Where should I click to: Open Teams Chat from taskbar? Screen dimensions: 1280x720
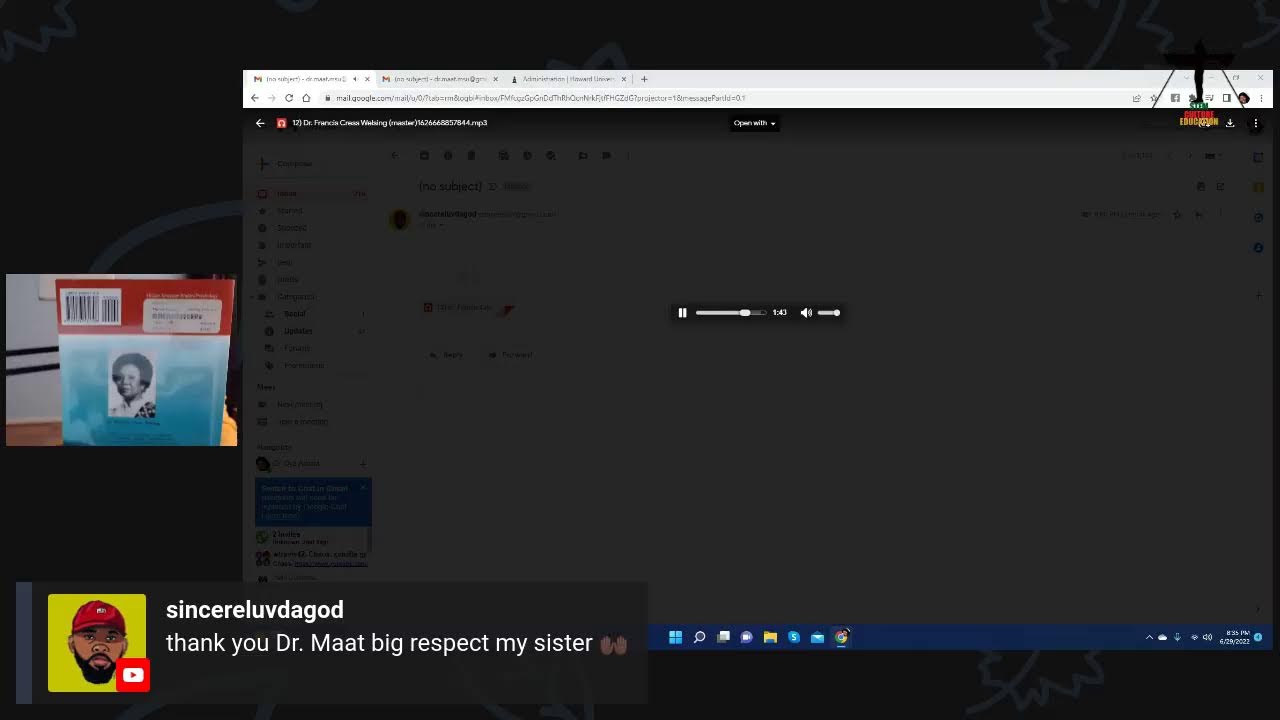tap(746, 637)
